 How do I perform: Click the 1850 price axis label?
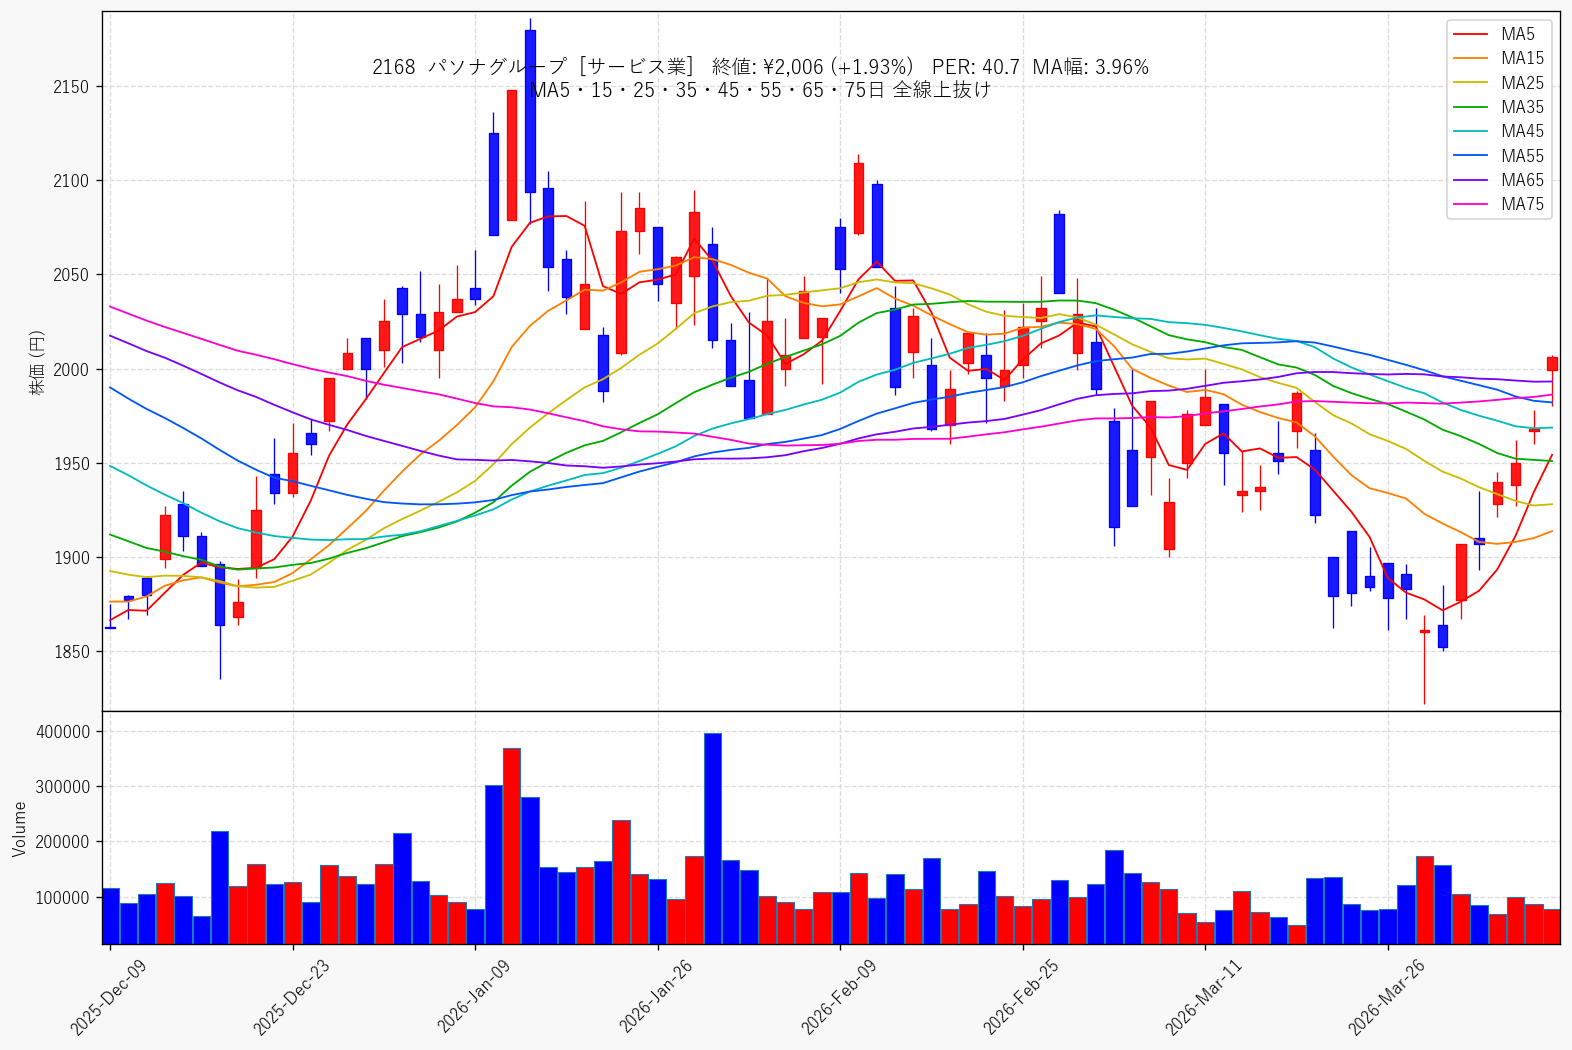tap(70, 652)
